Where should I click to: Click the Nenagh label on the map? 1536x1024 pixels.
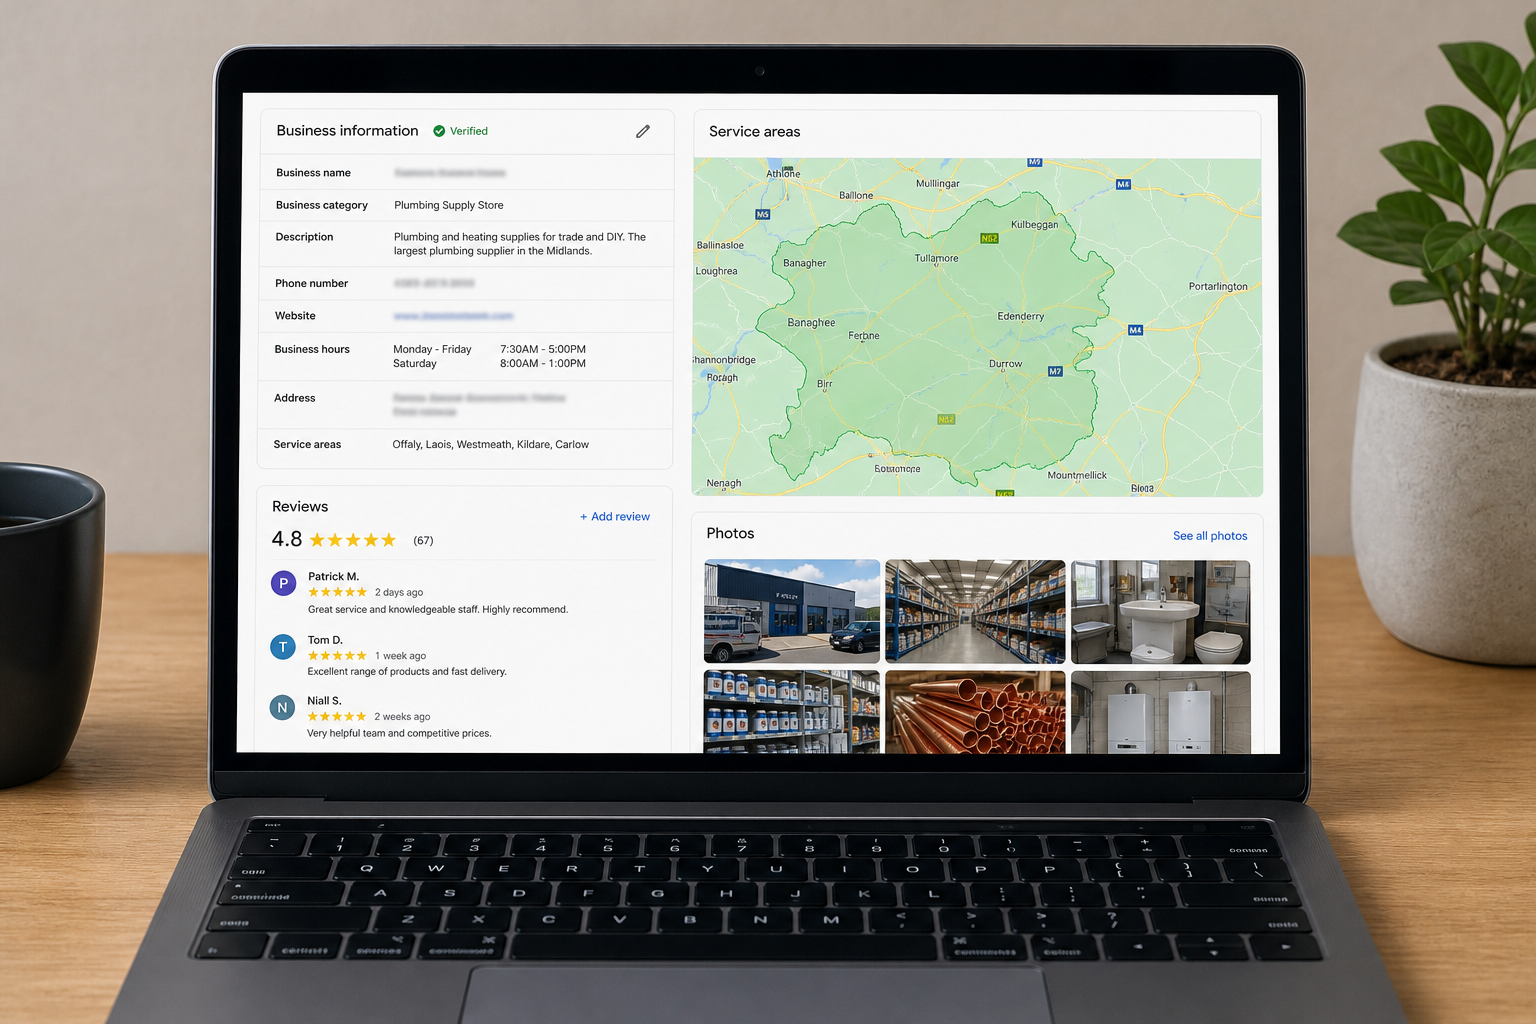click(x=724, y=484)
